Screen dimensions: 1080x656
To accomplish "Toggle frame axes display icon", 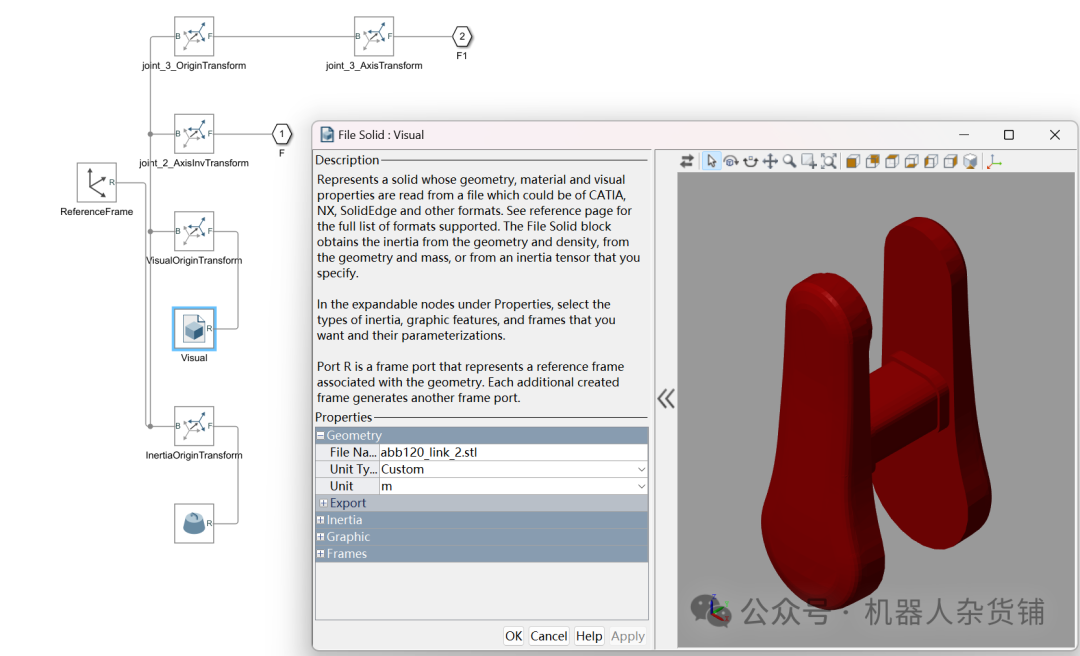I will coord(994,161).
